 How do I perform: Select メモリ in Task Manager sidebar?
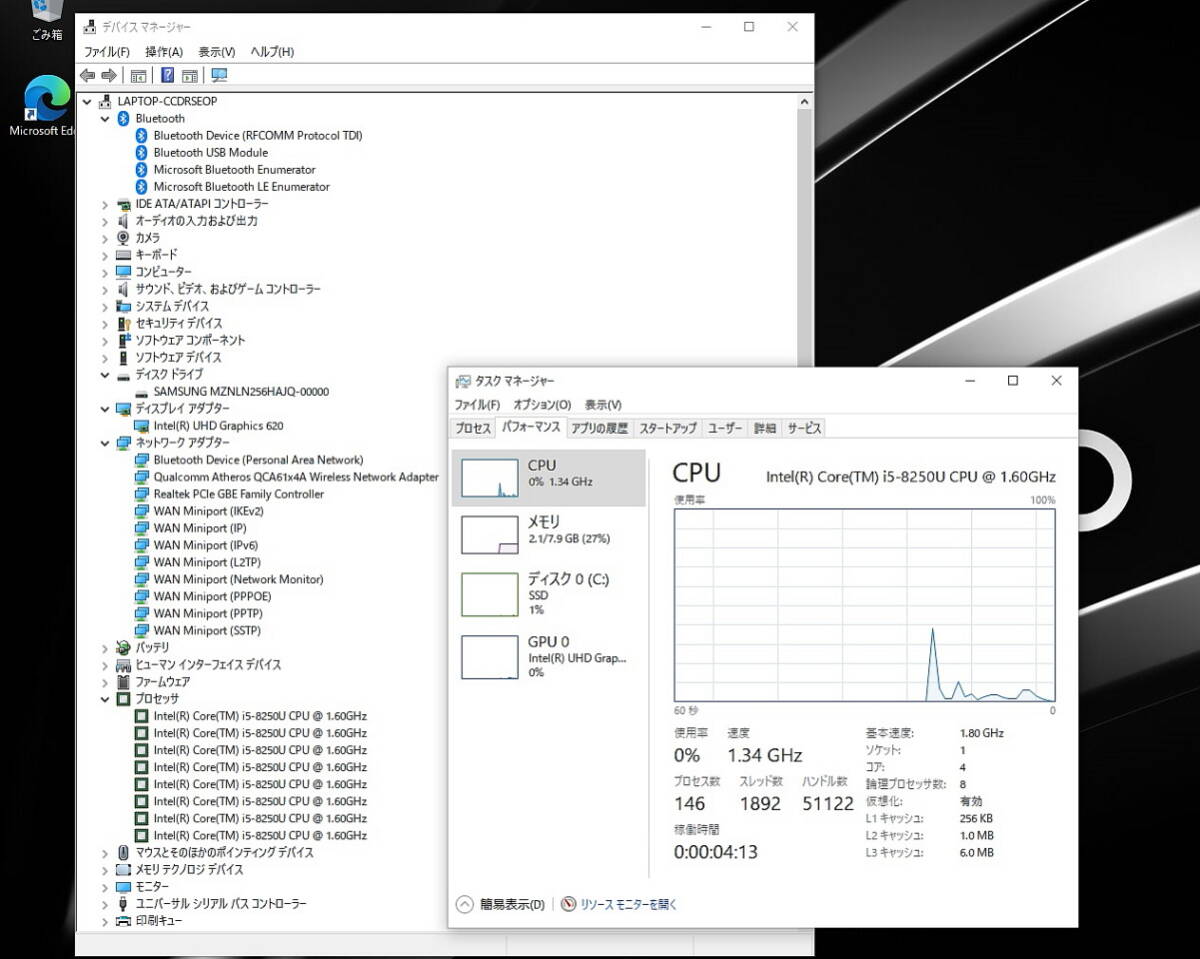[548, 533]
